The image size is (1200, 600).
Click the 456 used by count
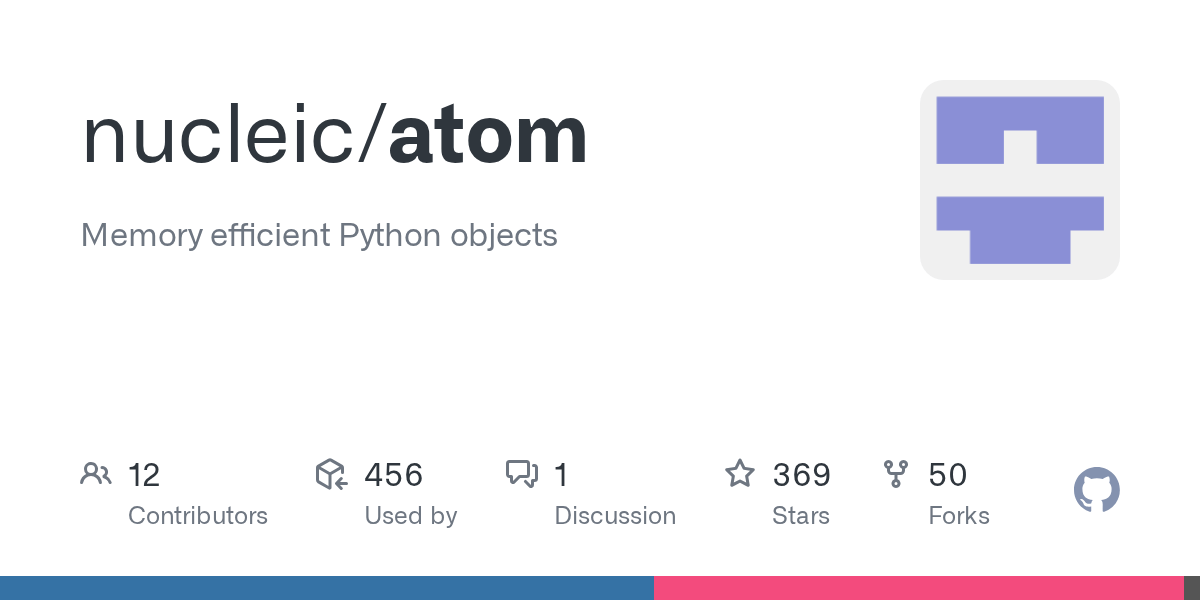pos(393,475)
